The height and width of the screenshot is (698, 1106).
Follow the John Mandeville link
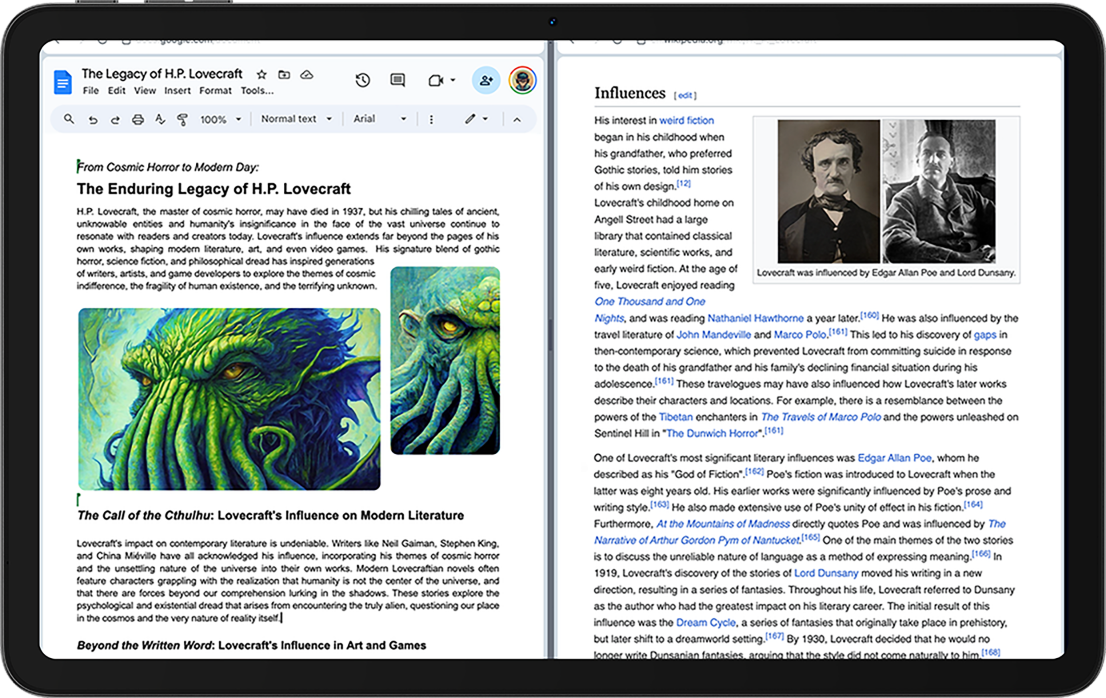(714, 335)
